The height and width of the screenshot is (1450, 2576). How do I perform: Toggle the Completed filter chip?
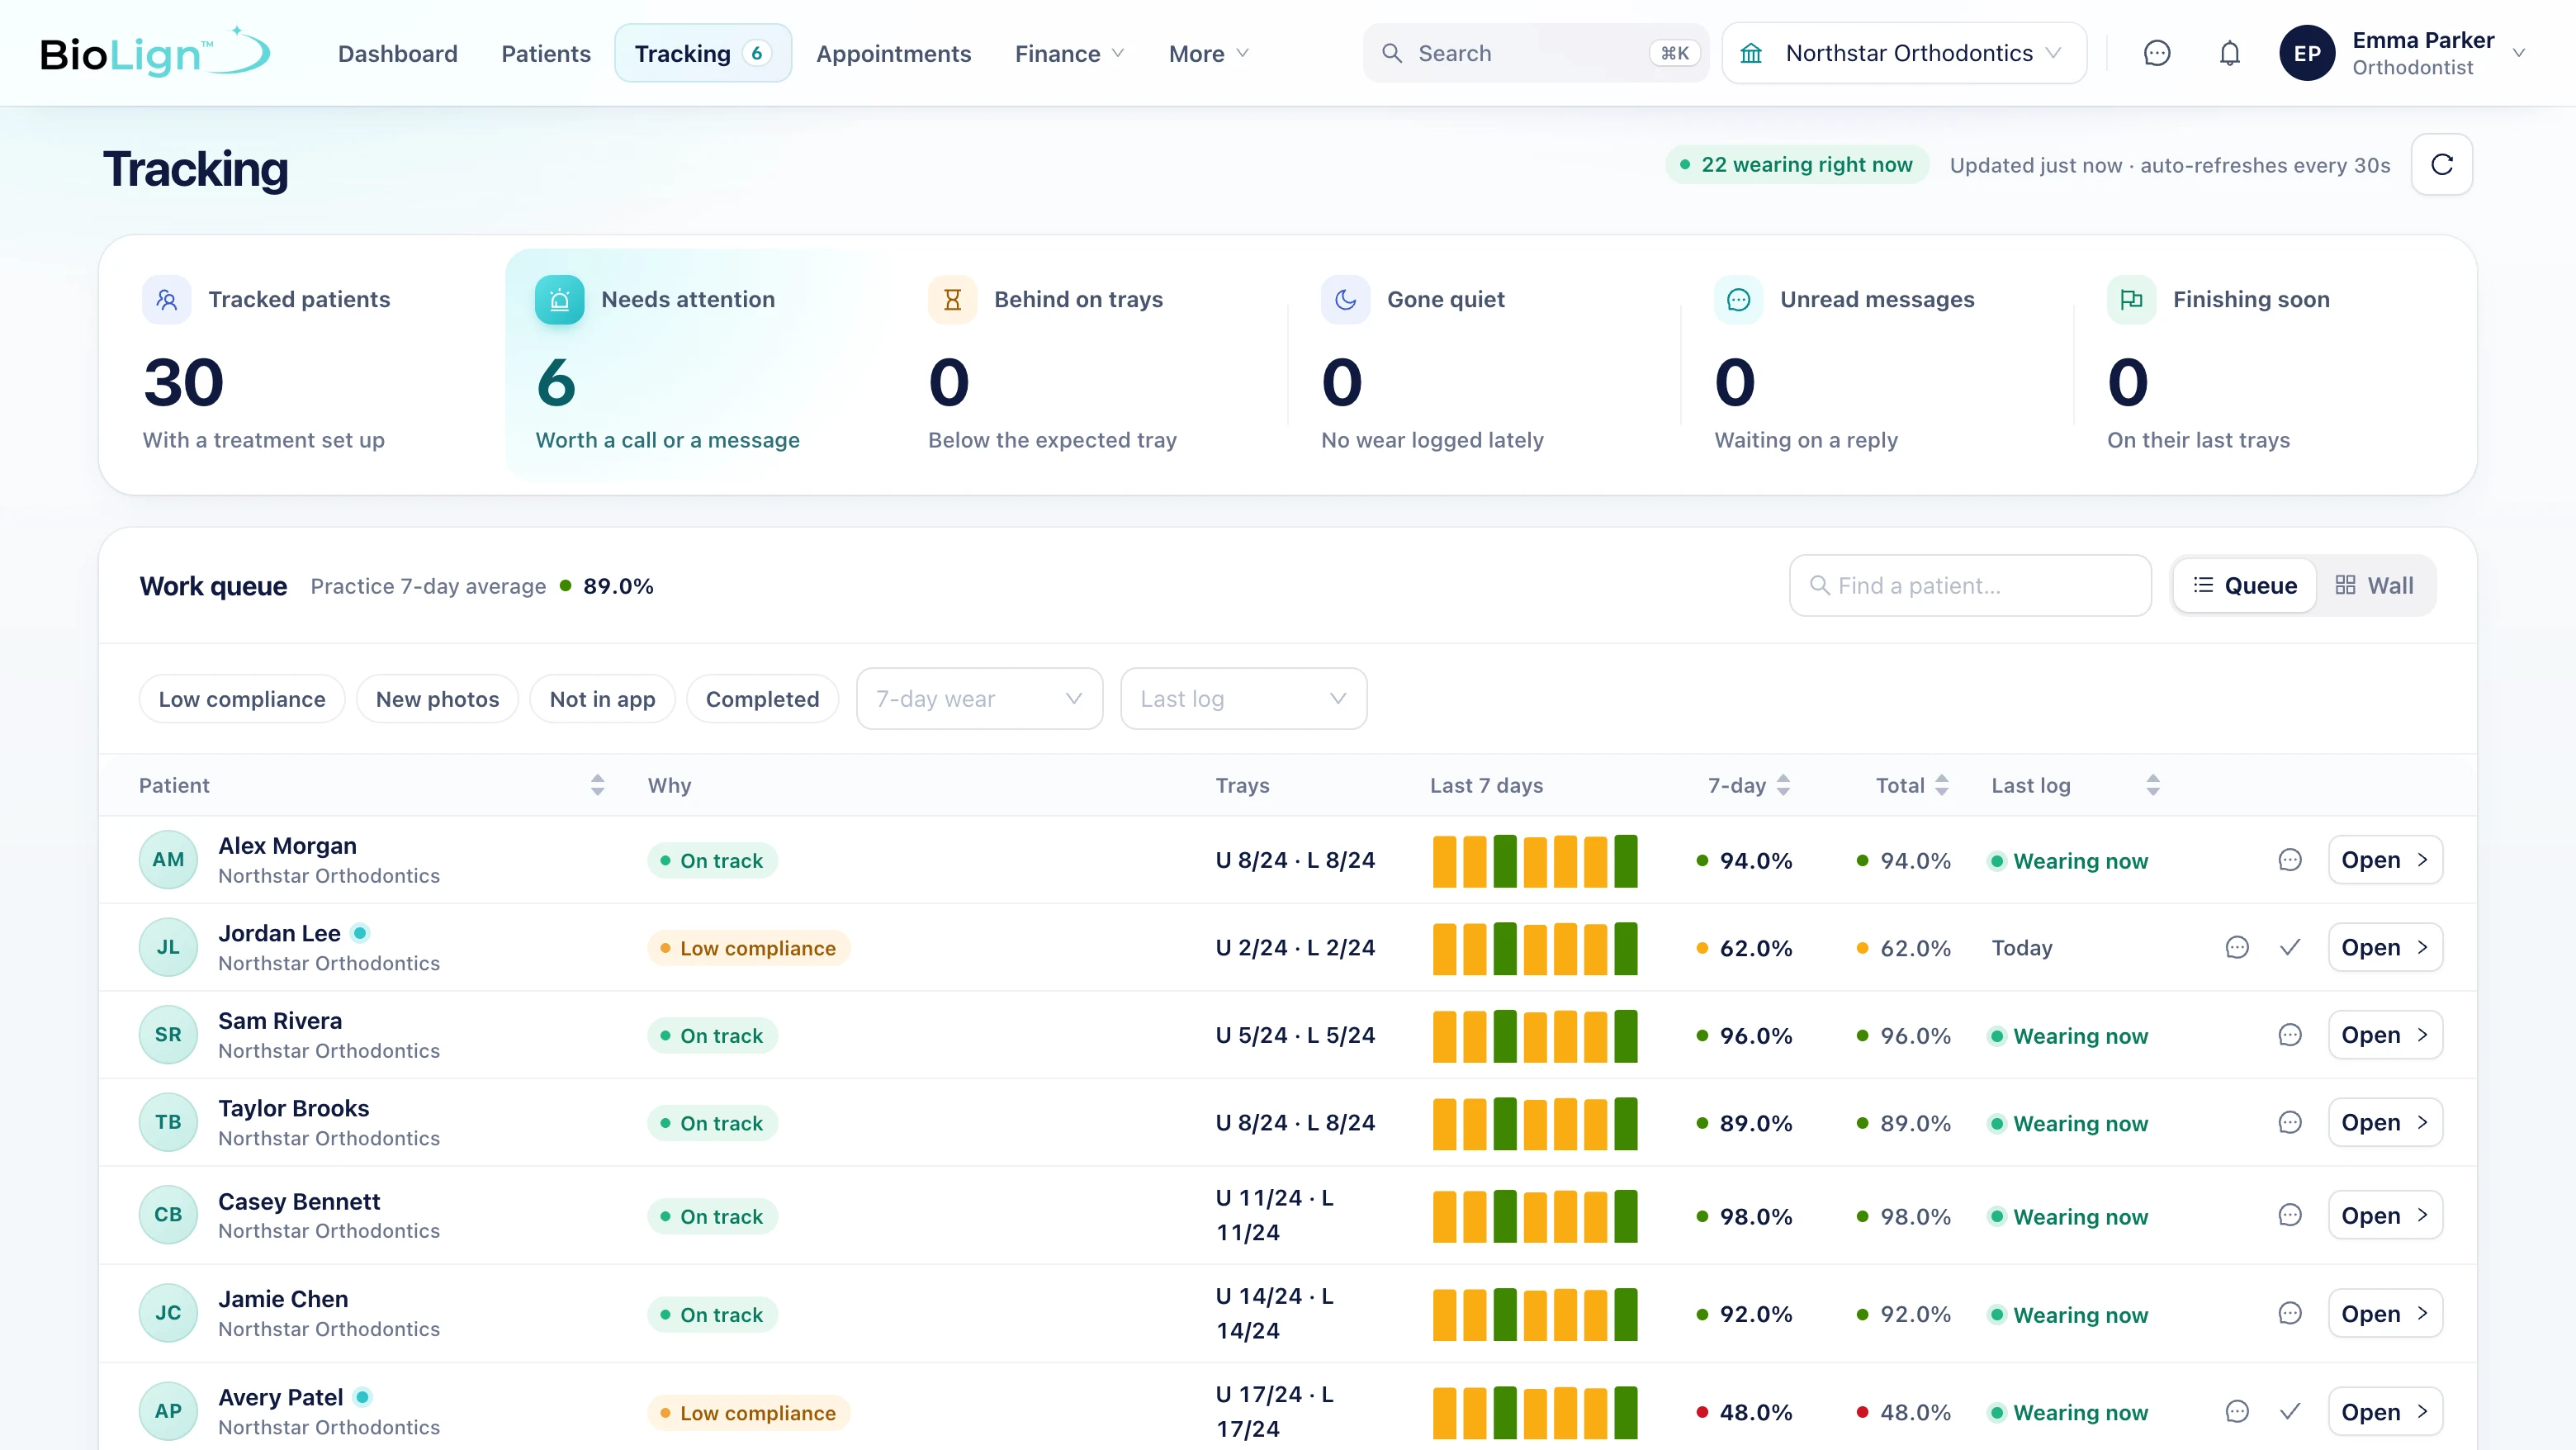762,699
